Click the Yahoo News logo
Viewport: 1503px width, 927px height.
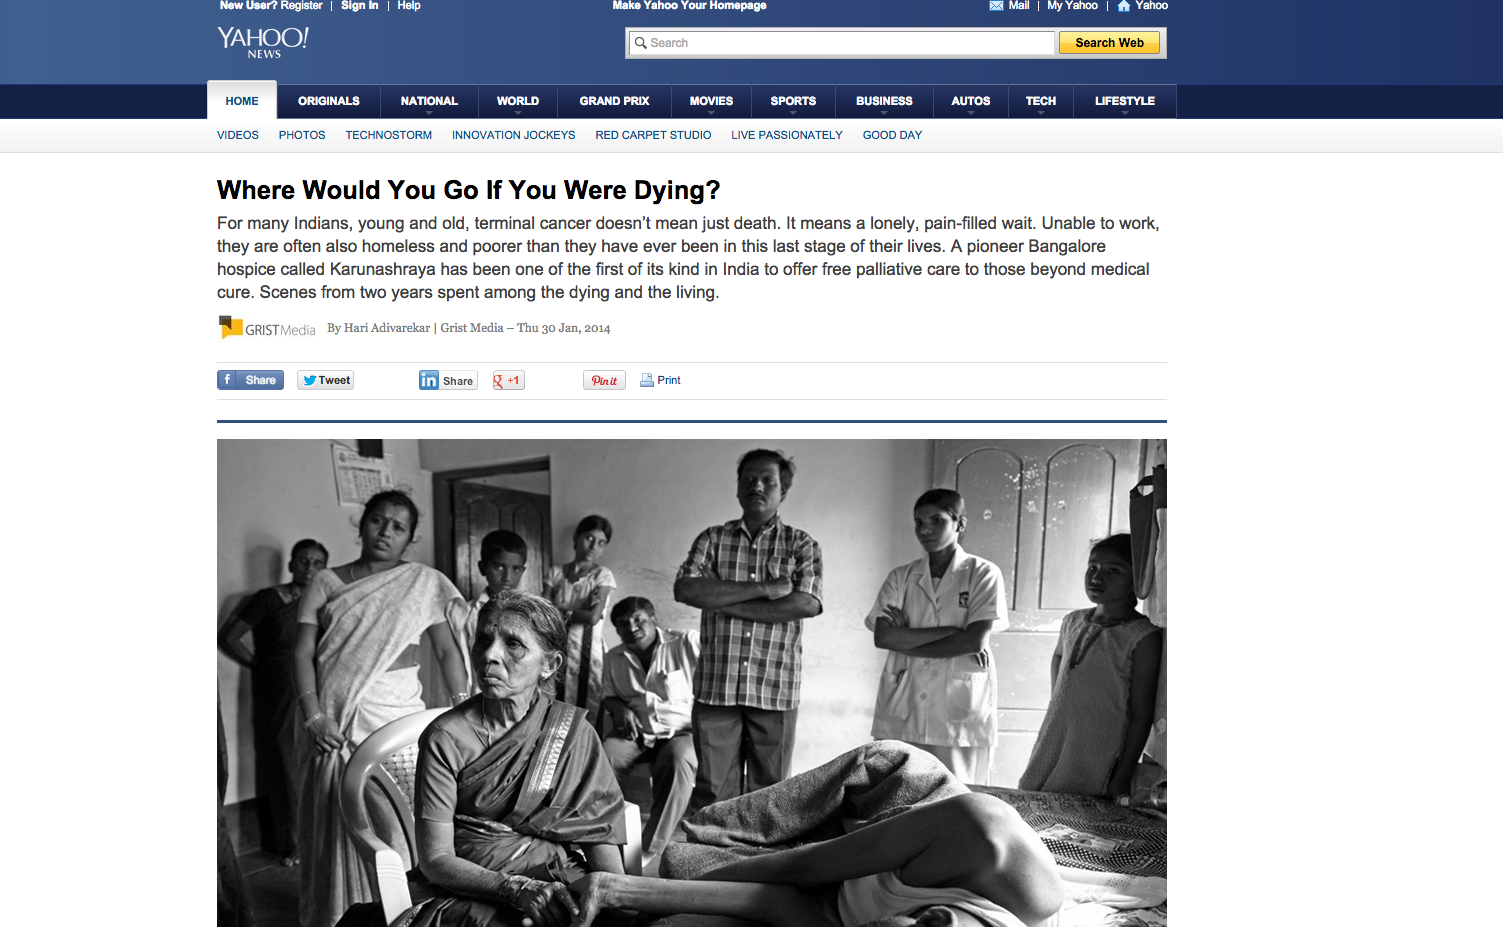coord(263,42)
